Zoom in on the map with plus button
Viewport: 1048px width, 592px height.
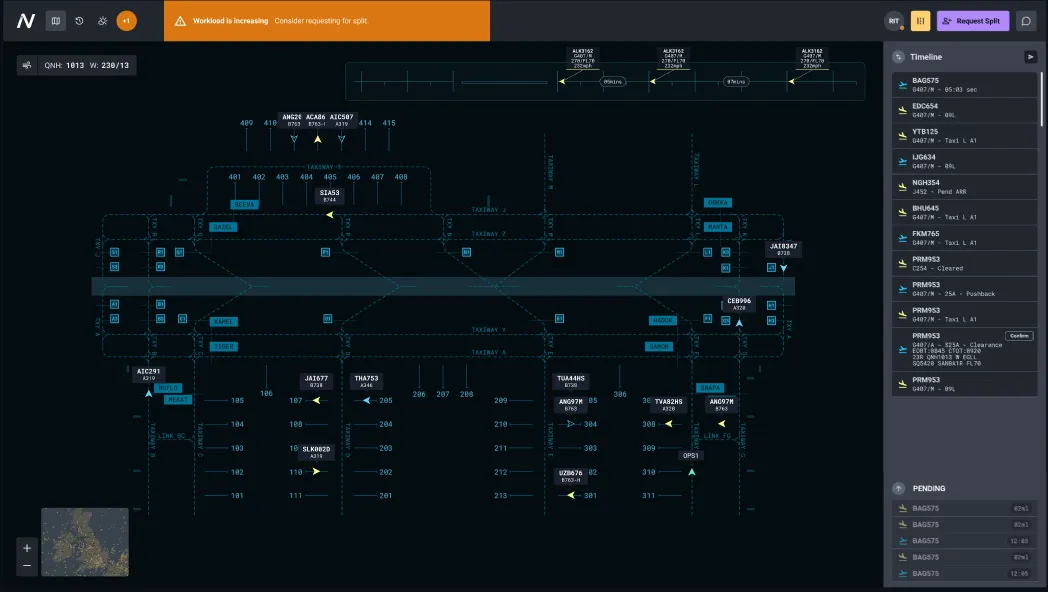(x=27, y=548)
